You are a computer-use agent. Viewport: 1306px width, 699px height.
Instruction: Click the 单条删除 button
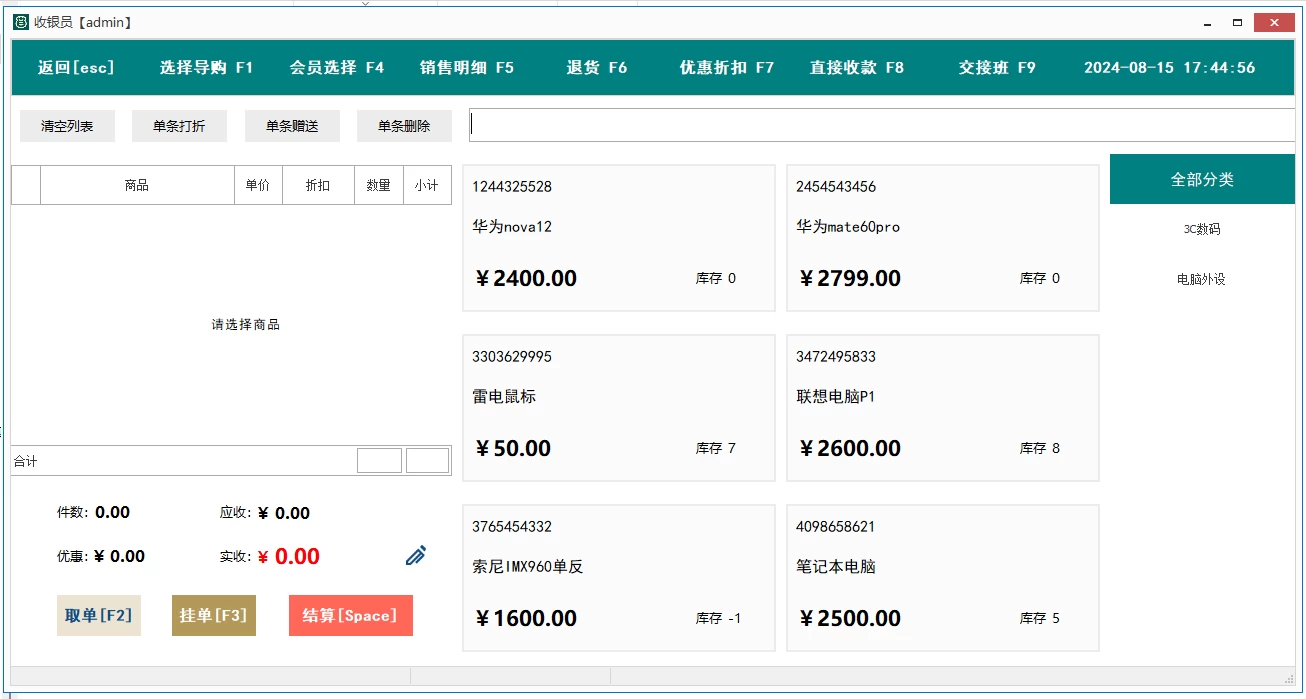click(x=404, y=126)
